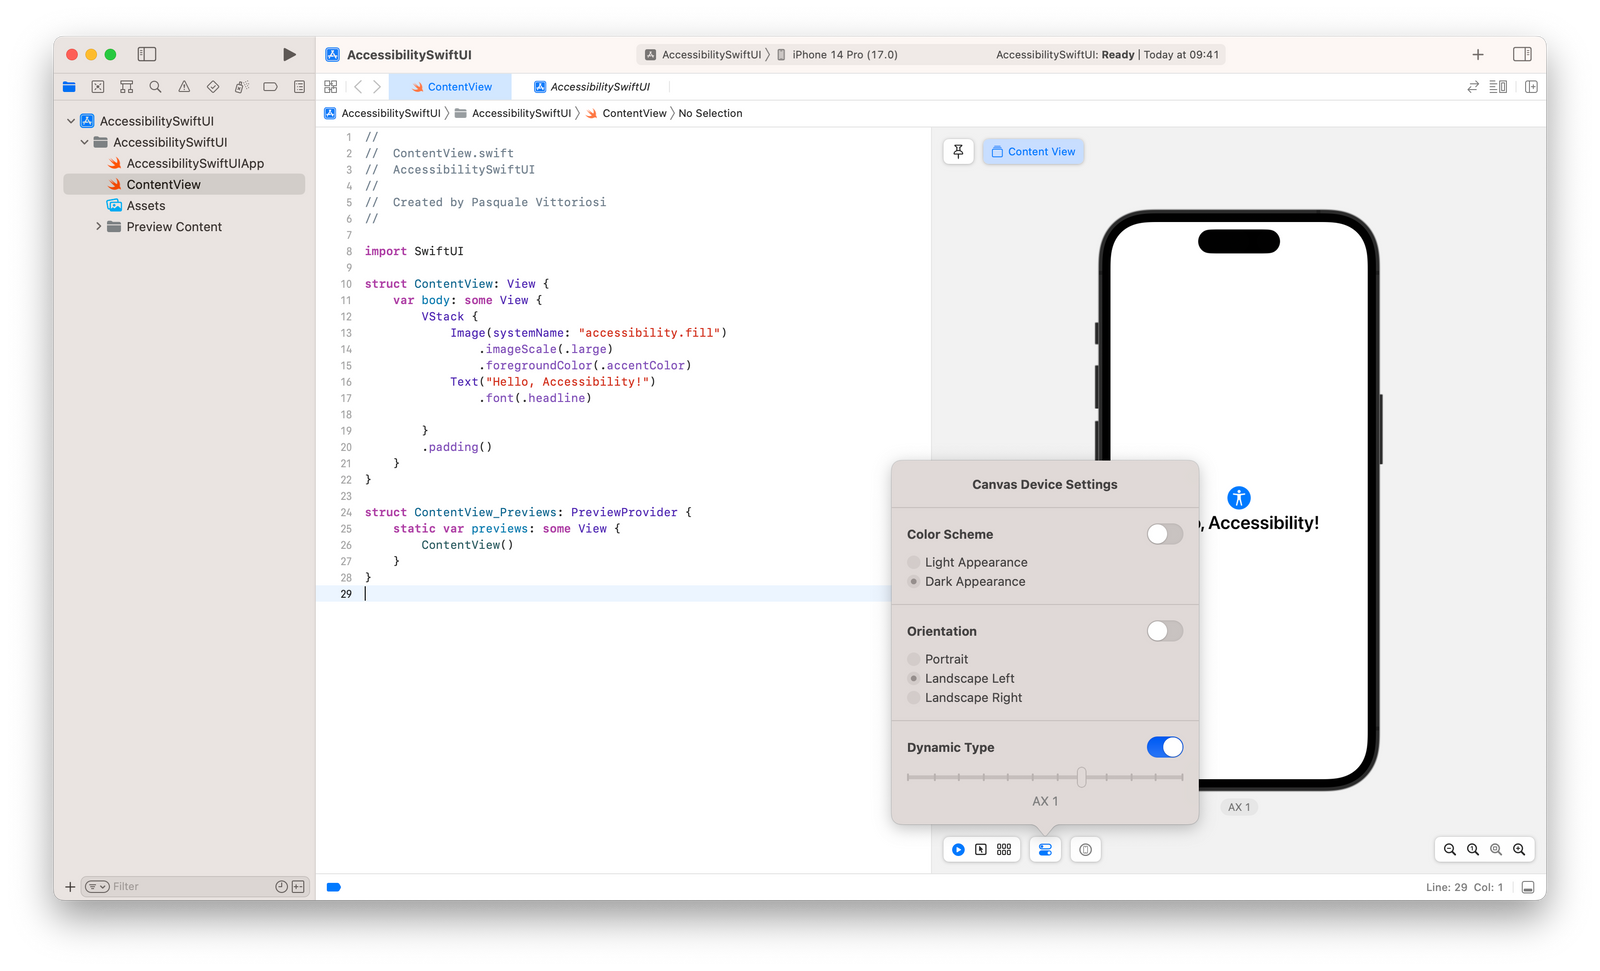Select the Selectable preview mode icon

pos(981,849)
